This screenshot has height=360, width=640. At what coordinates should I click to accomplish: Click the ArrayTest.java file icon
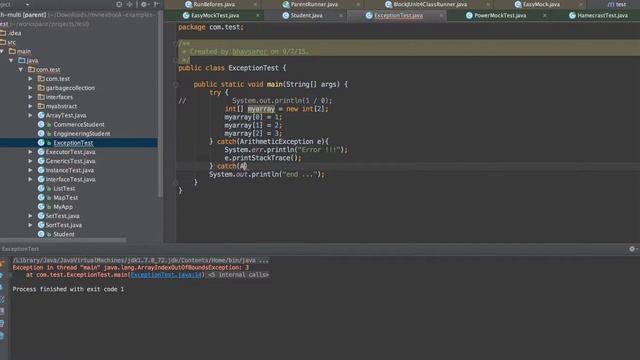(x=41, y=115)
